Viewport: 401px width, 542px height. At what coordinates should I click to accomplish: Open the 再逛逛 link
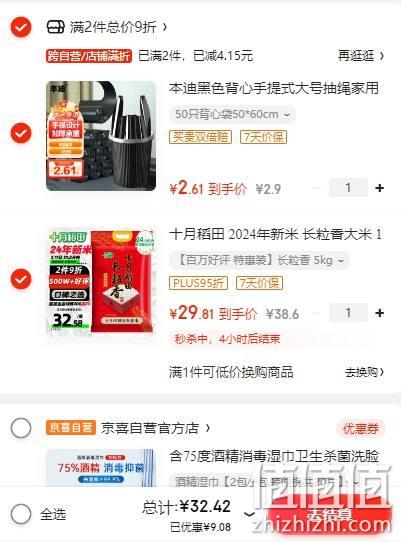361,56
